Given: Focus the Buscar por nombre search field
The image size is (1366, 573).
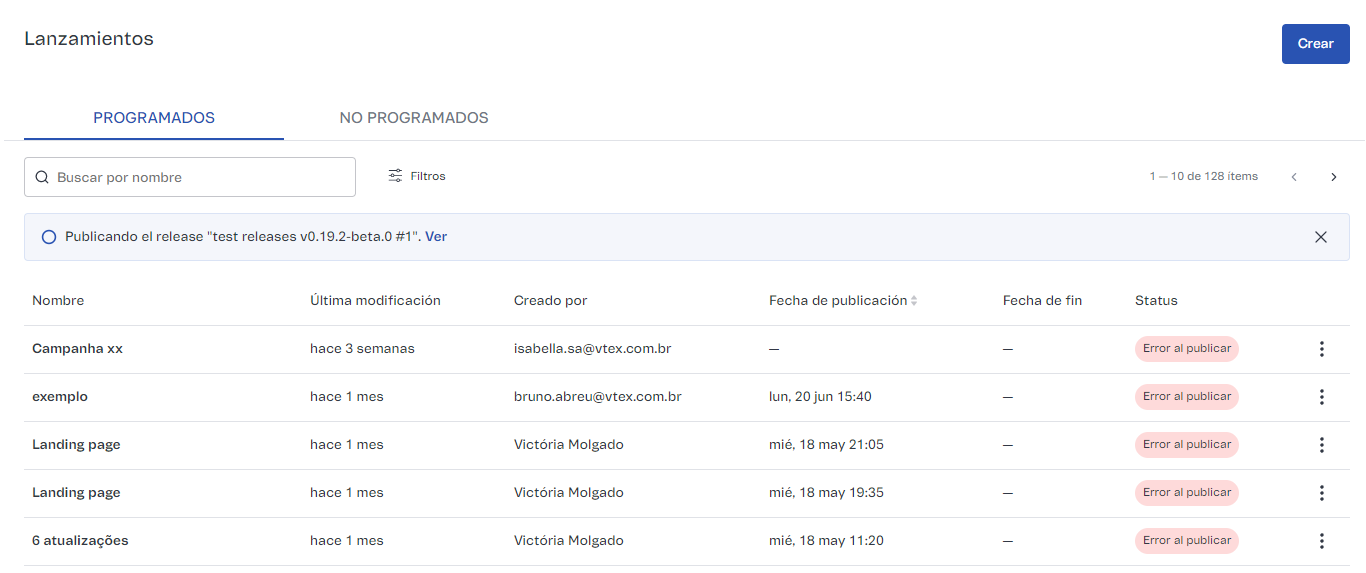Looking at the screenshot, I should (x=200, y=177).
